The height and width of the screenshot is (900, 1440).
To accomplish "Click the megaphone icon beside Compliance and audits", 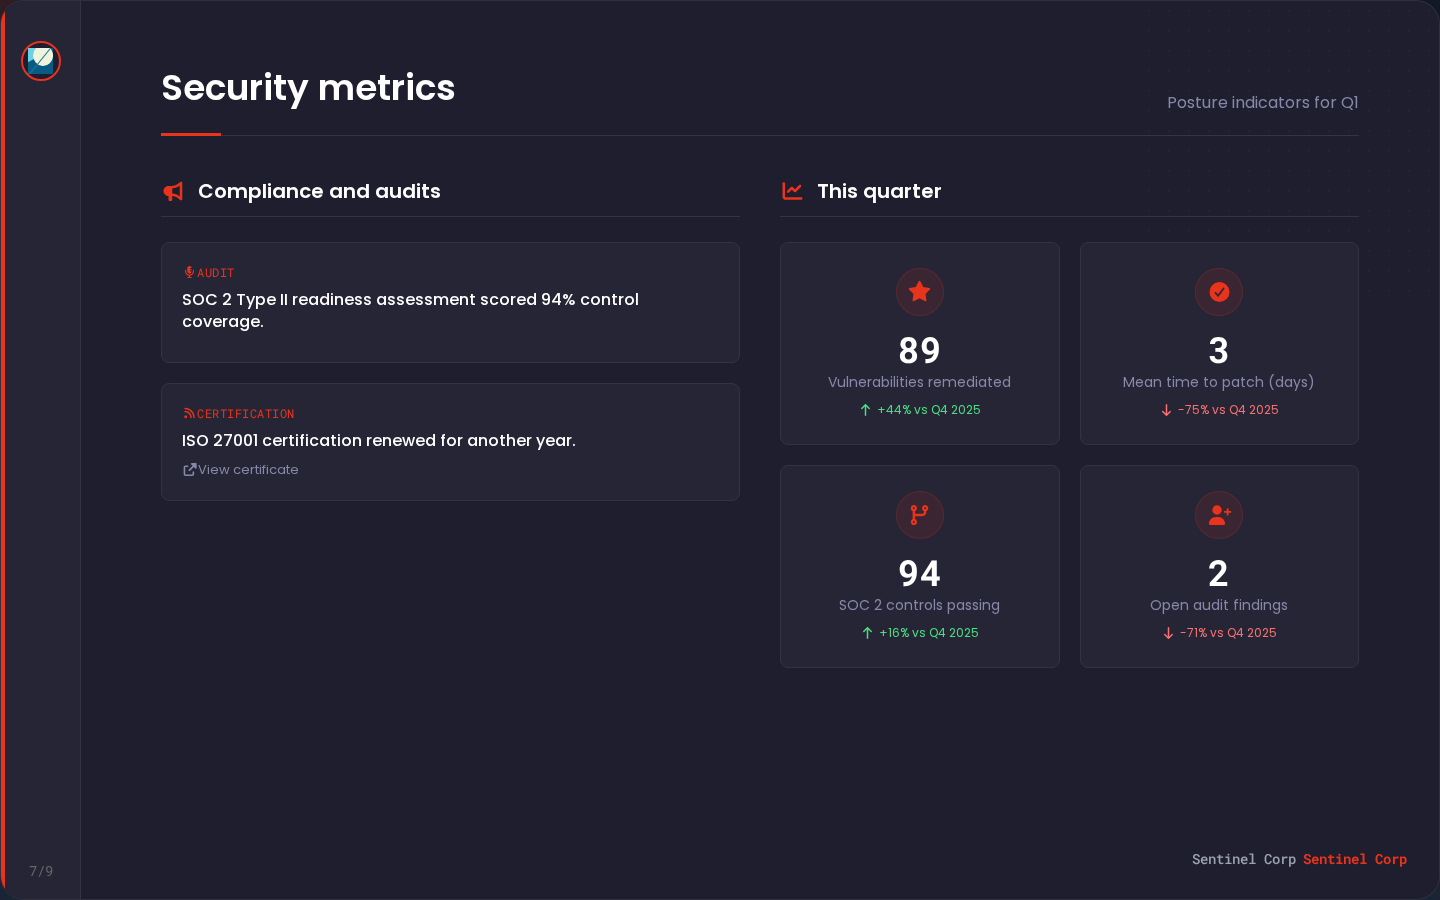I will (x=172, y=191).
